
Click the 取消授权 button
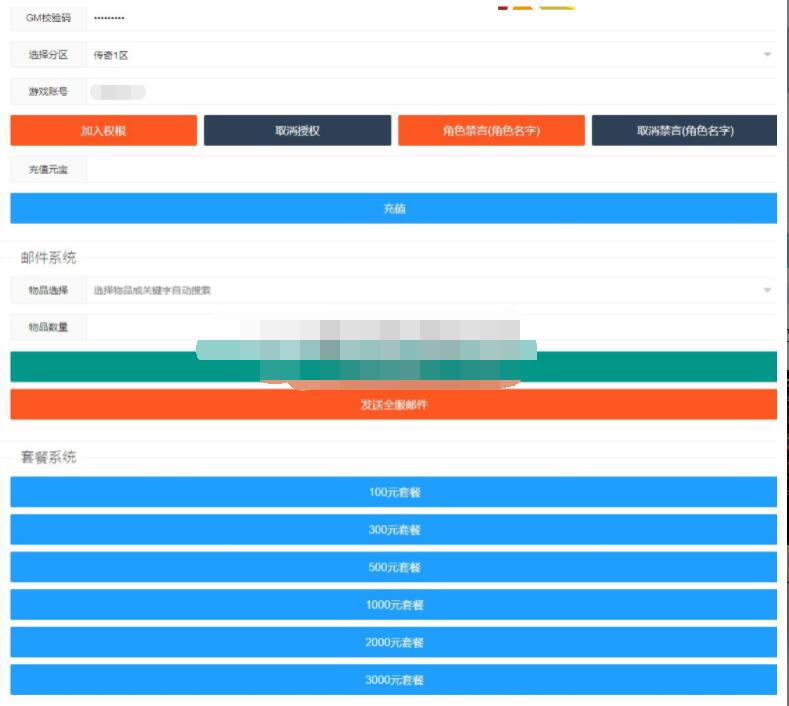click(x=297, y=131)
